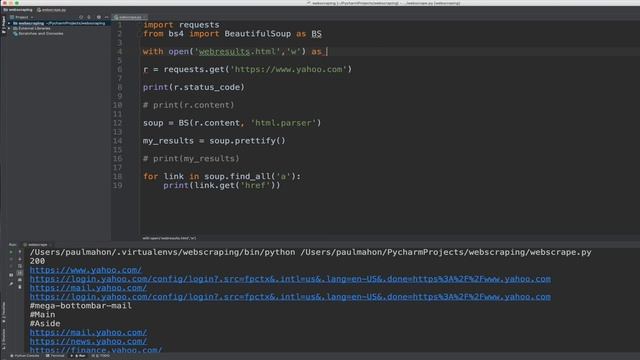Screen dimensions: 640x360
Task: Open the Favorites side tool tab
Action: [x=4, y=313]
